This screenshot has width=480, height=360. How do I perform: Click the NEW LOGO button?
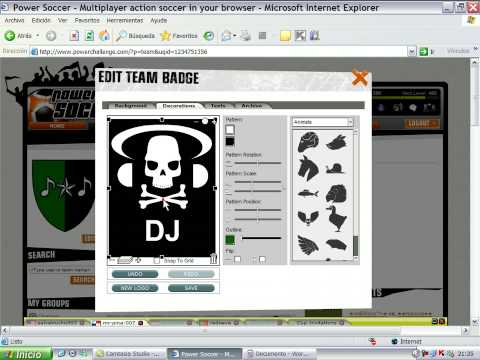click(135, 288)
